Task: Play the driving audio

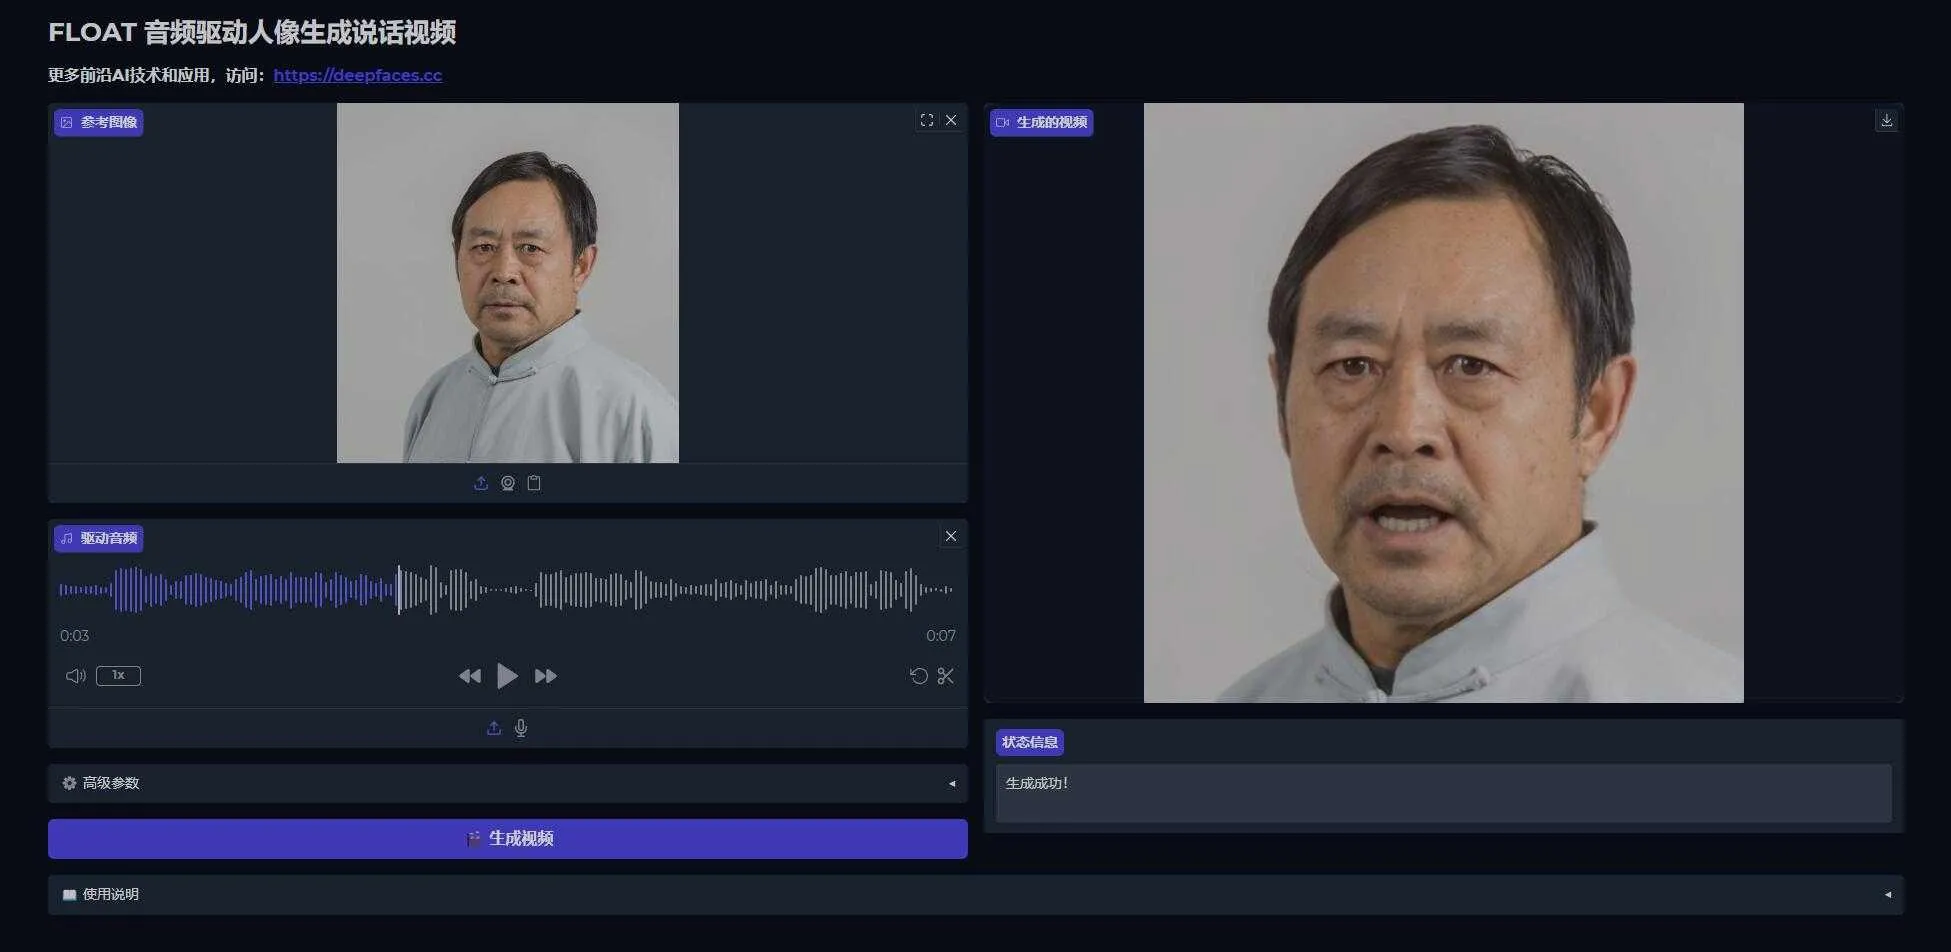Action: [507, 676]
